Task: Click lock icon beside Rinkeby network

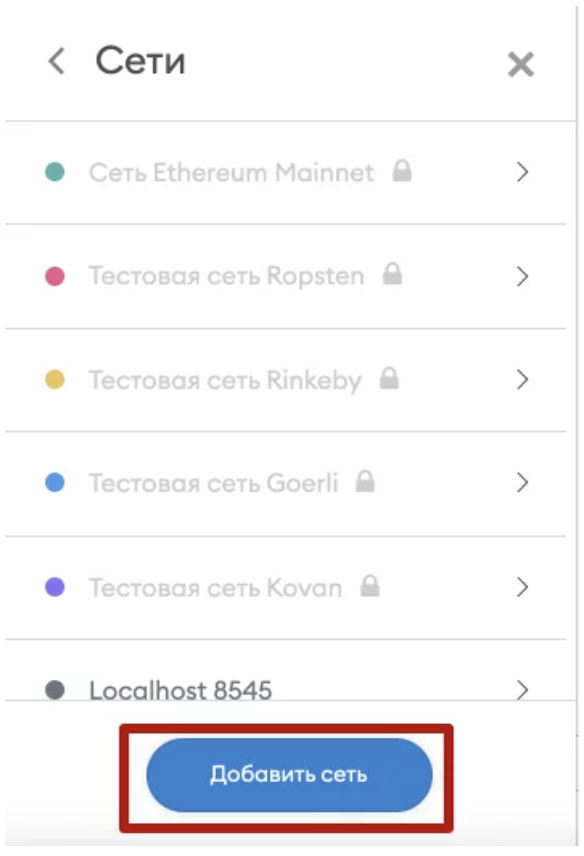Action: 389,378
